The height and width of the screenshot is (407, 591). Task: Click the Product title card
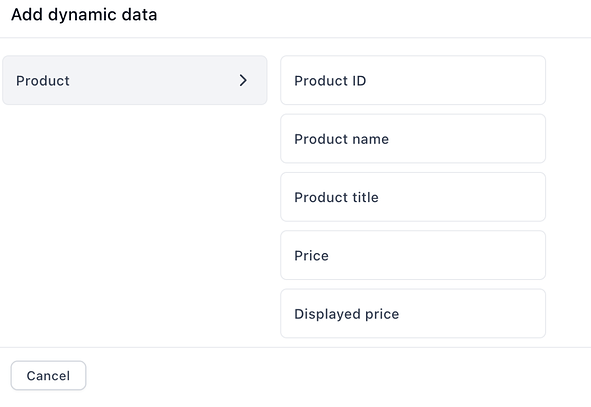click(x=413, y=197)
